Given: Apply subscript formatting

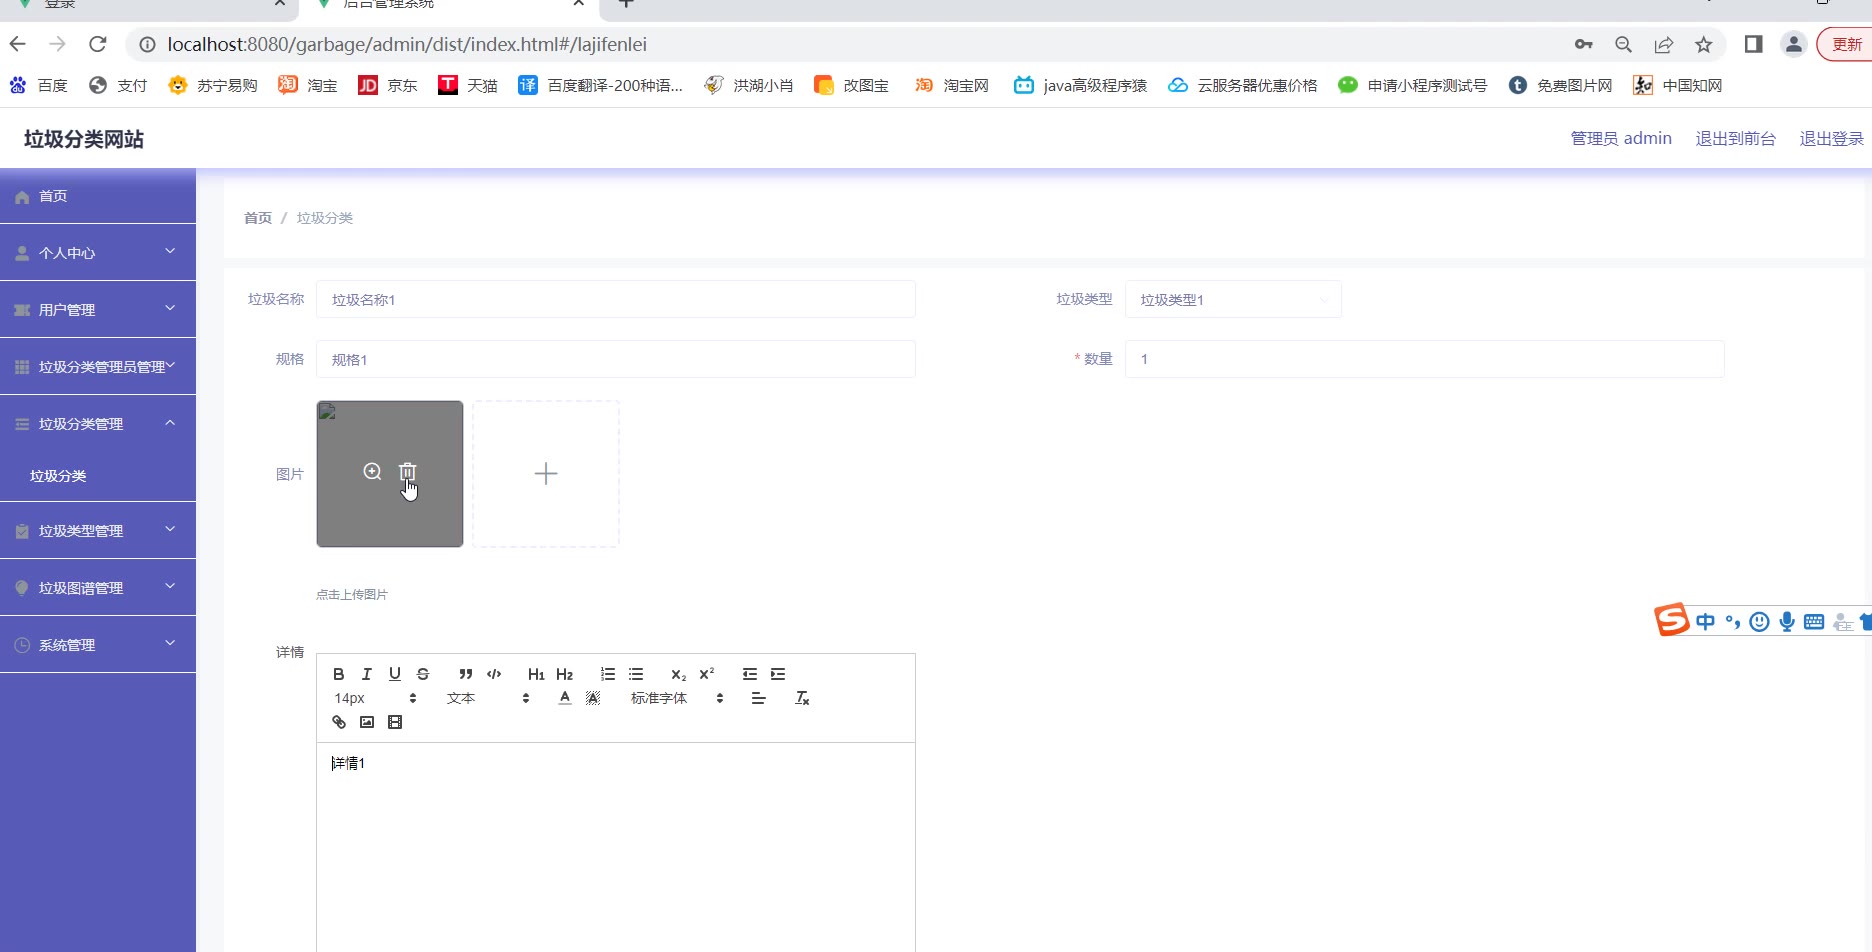Looking at the screenshot, I should point(678,674).
